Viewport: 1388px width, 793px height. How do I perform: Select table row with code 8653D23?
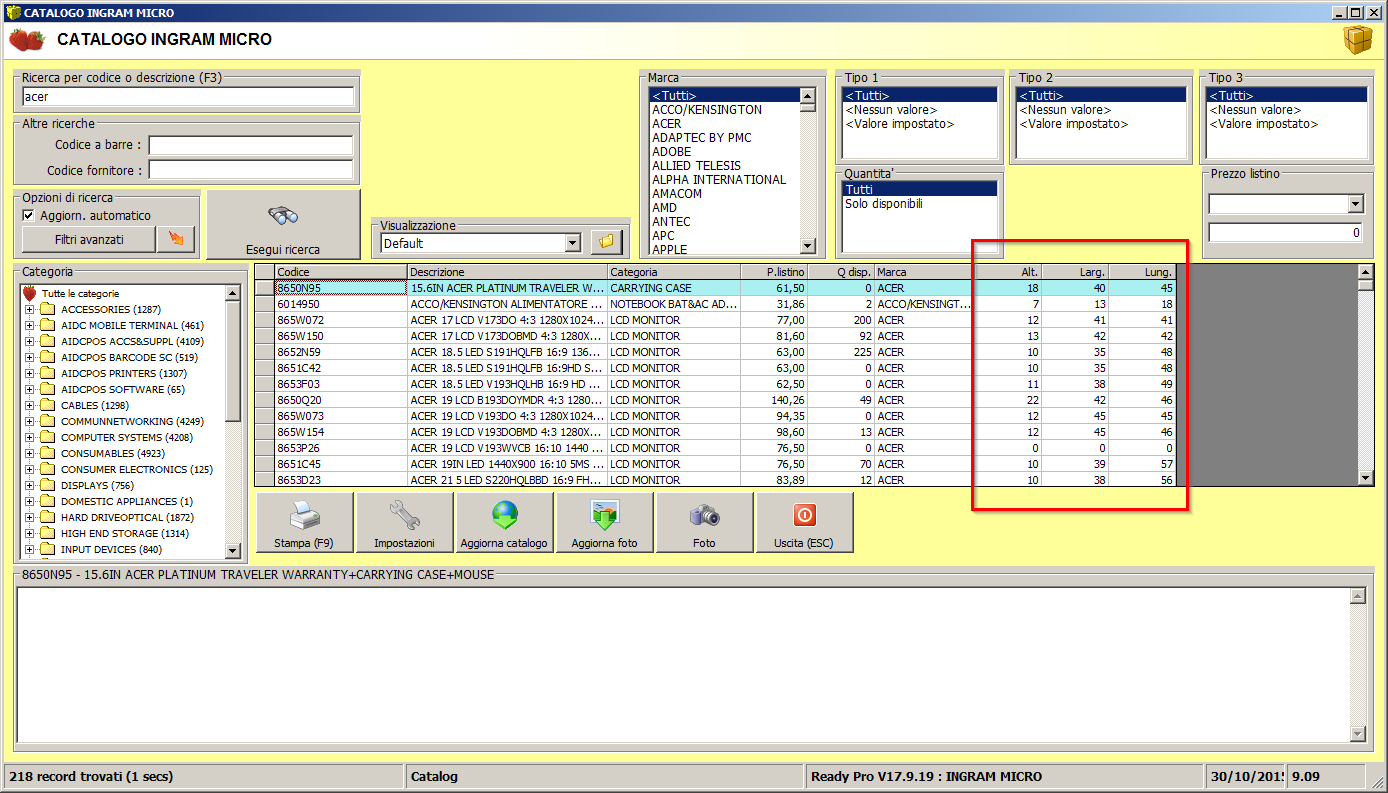click(x=715, y=480)
